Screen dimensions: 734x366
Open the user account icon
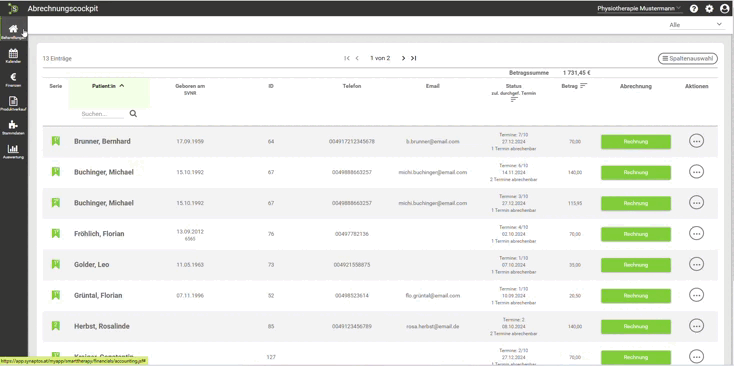coord(725,8)
